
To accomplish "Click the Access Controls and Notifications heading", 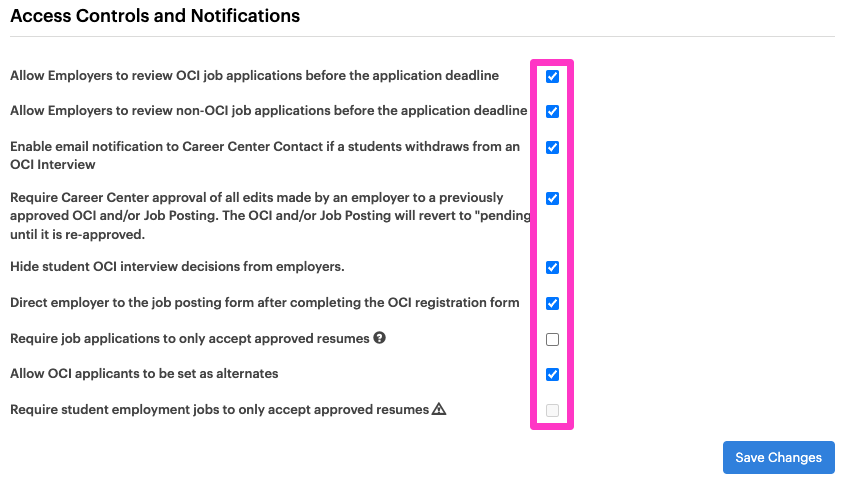I will click(155, 16).
